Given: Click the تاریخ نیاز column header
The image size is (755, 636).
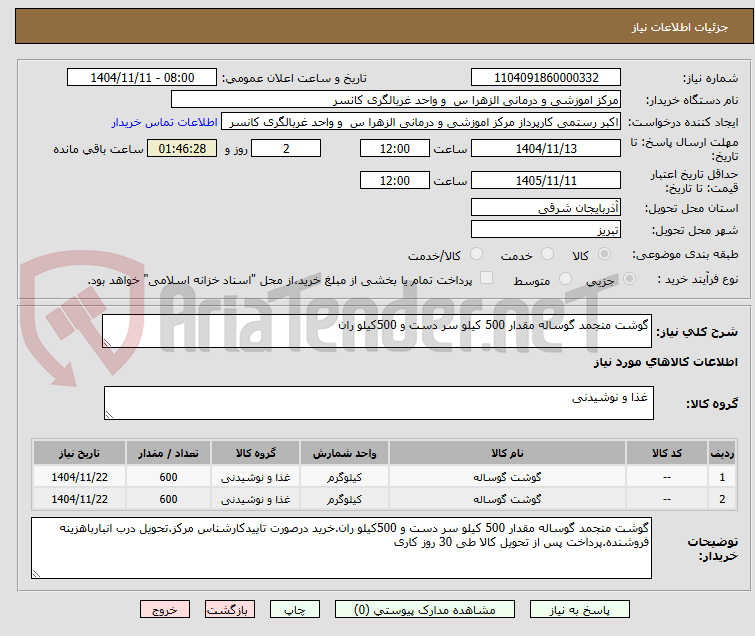Looking at the screenshot, I should [x=79, y=453].
